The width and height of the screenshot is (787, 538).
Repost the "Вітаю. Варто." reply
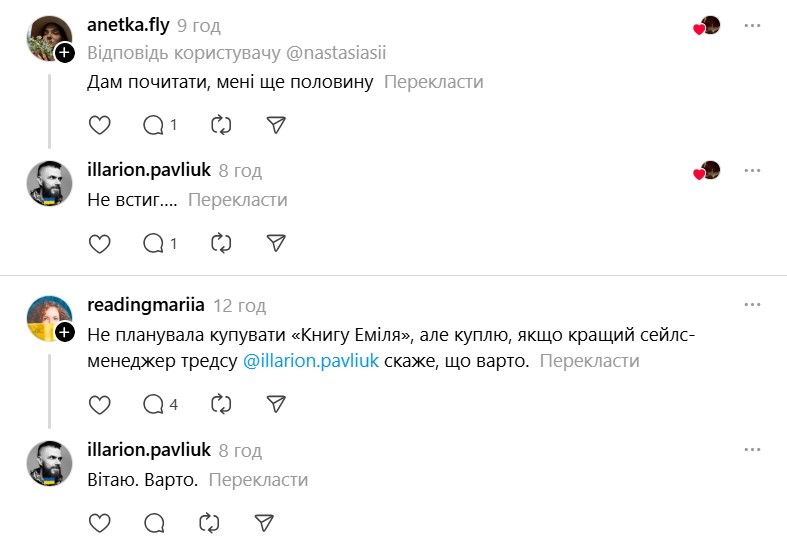(x=209, y=522)
